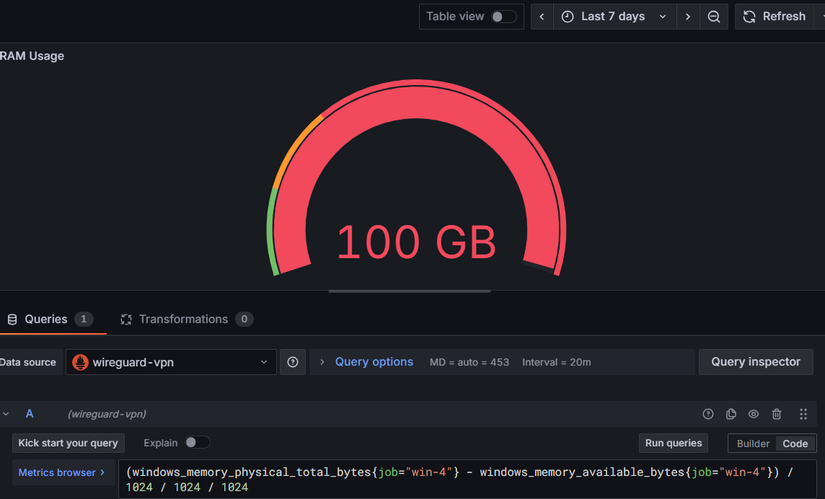Open the wireguard-vpn data source dropdown
This screenshot has width=825, height=499.
170,362
